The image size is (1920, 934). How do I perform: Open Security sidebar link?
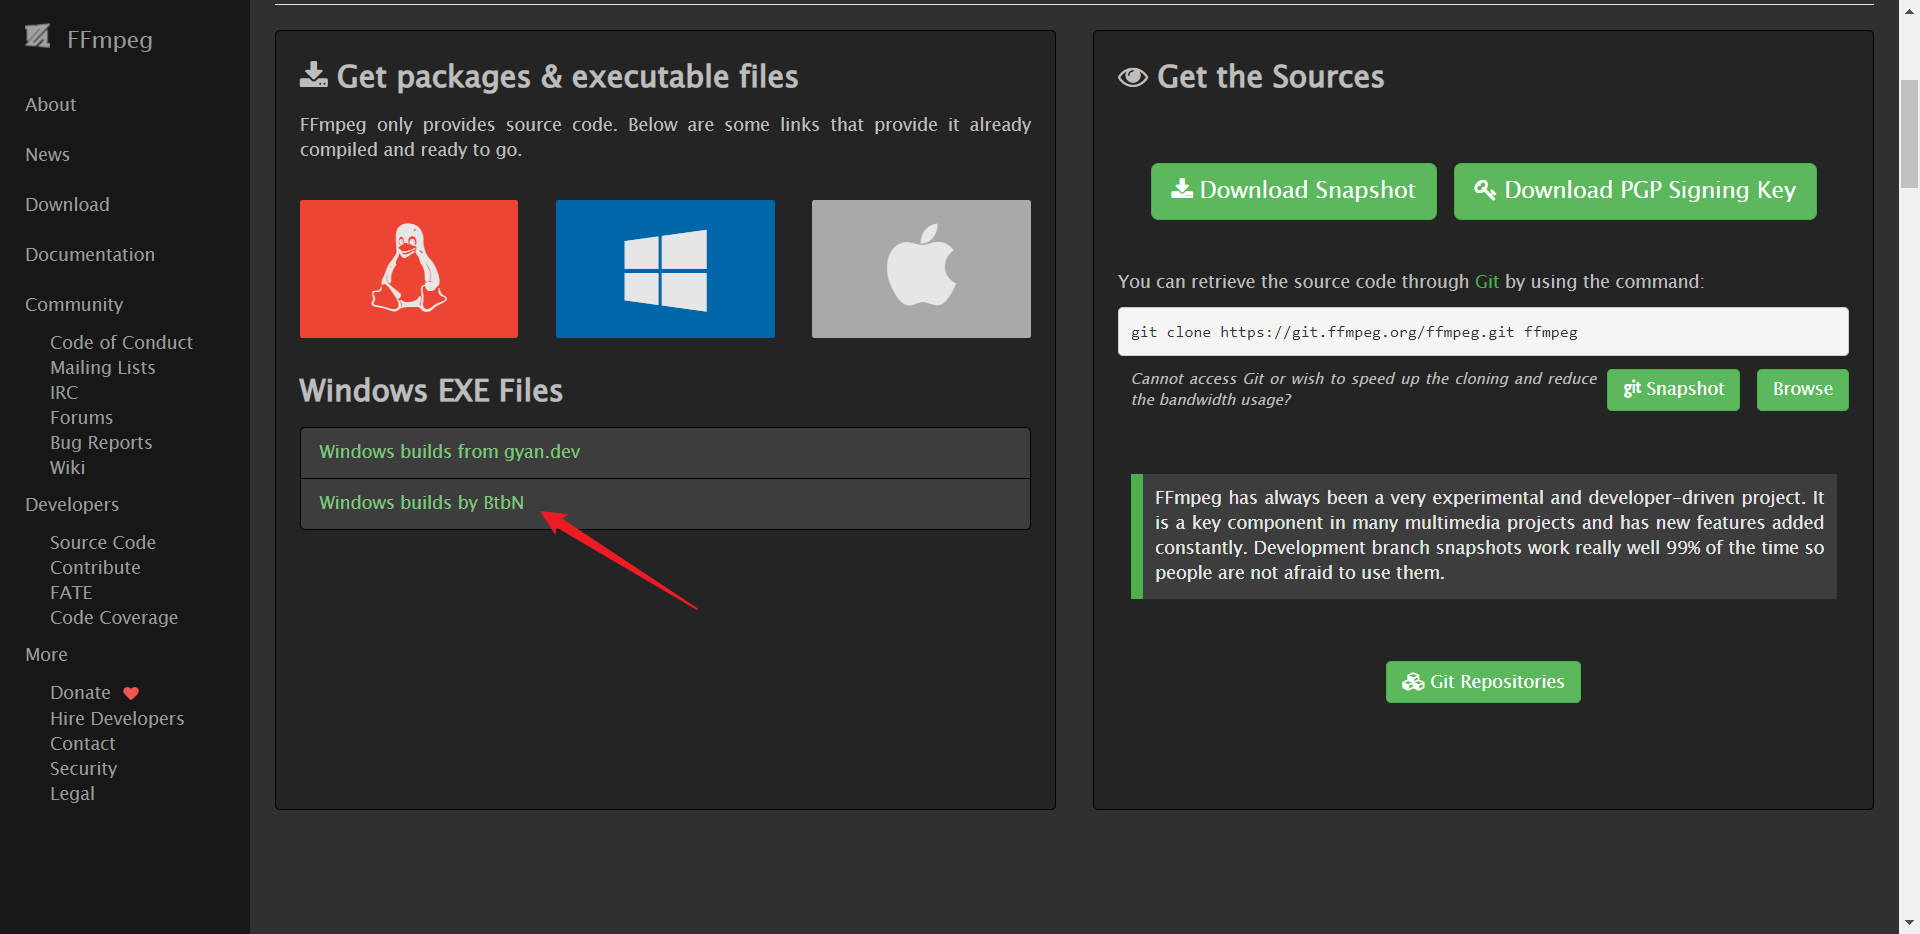(x=84, y=769)
